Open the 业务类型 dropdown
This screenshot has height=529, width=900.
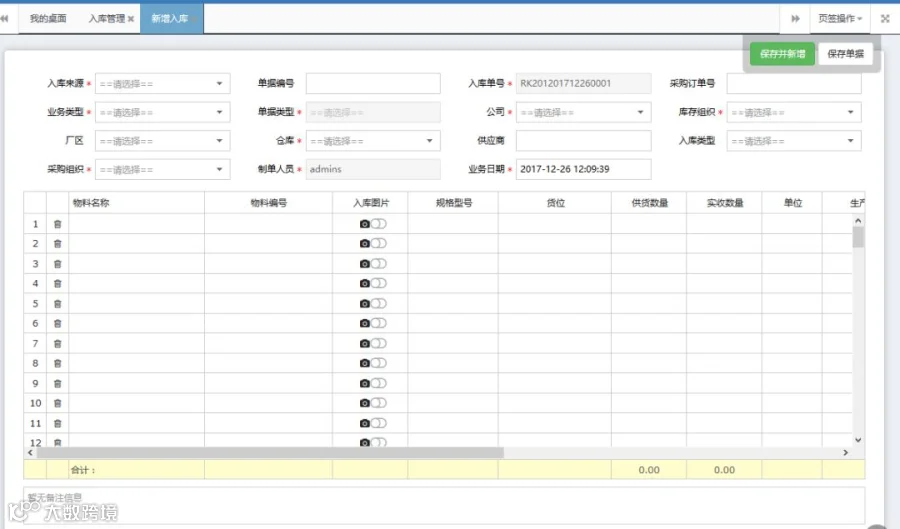[x=162, y=112]
